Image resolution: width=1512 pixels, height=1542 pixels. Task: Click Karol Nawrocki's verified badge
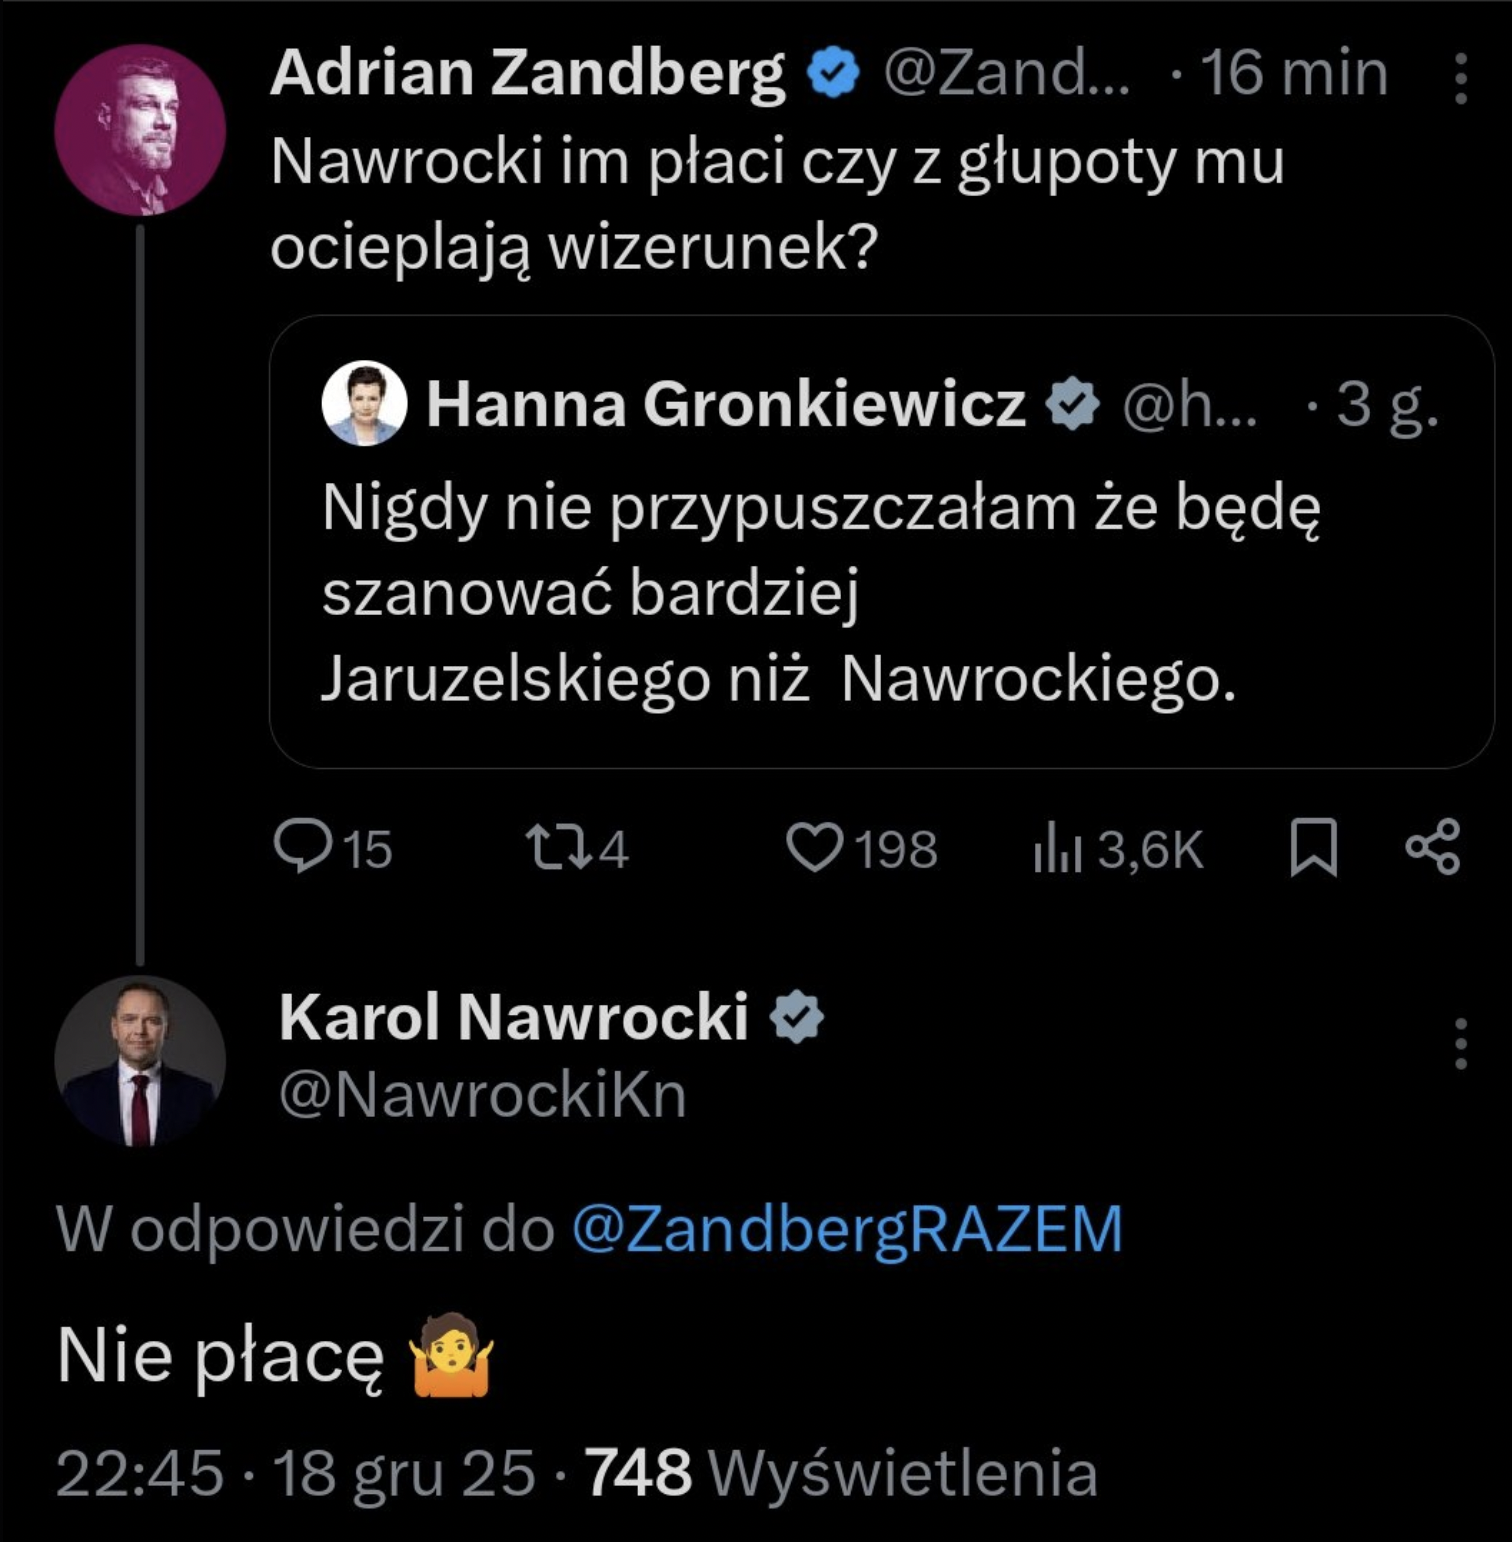pos(797,1018)
